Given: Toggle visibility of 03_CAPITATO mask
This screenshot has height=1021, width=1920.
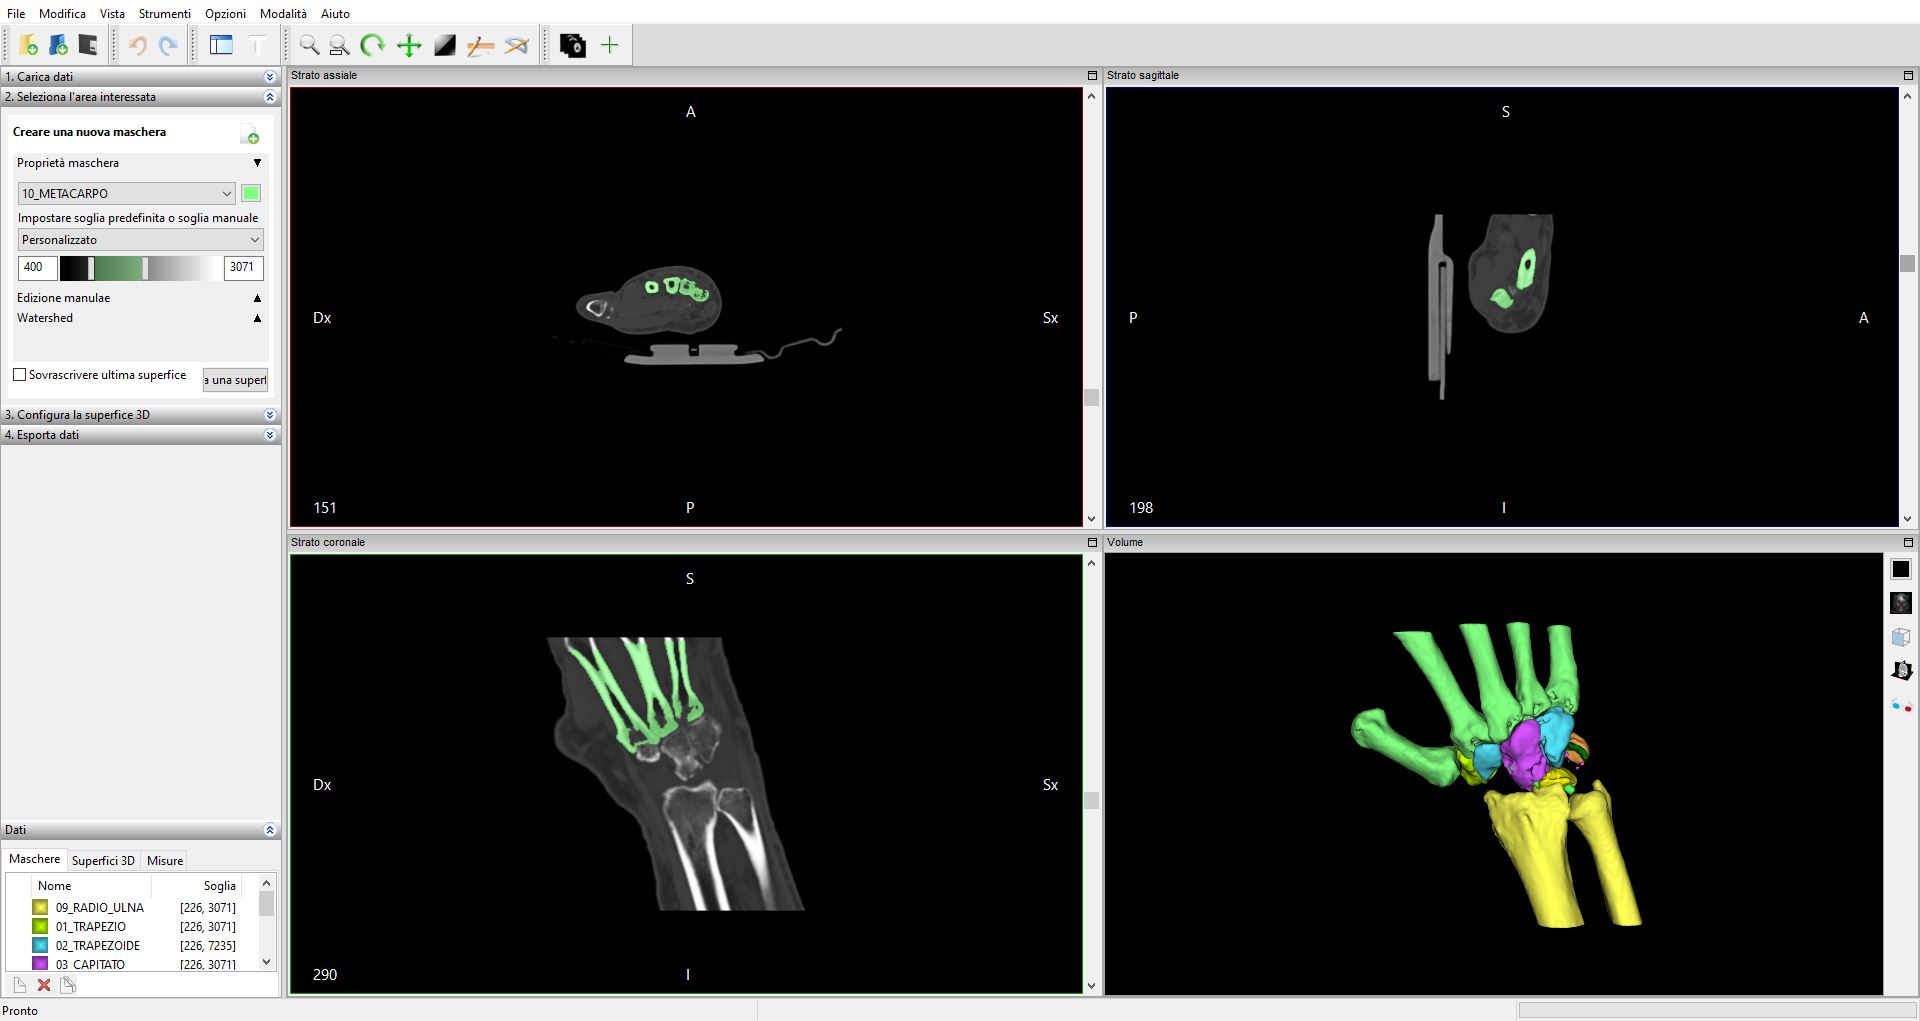Looking at the screenshot, I should coord(40,964).
